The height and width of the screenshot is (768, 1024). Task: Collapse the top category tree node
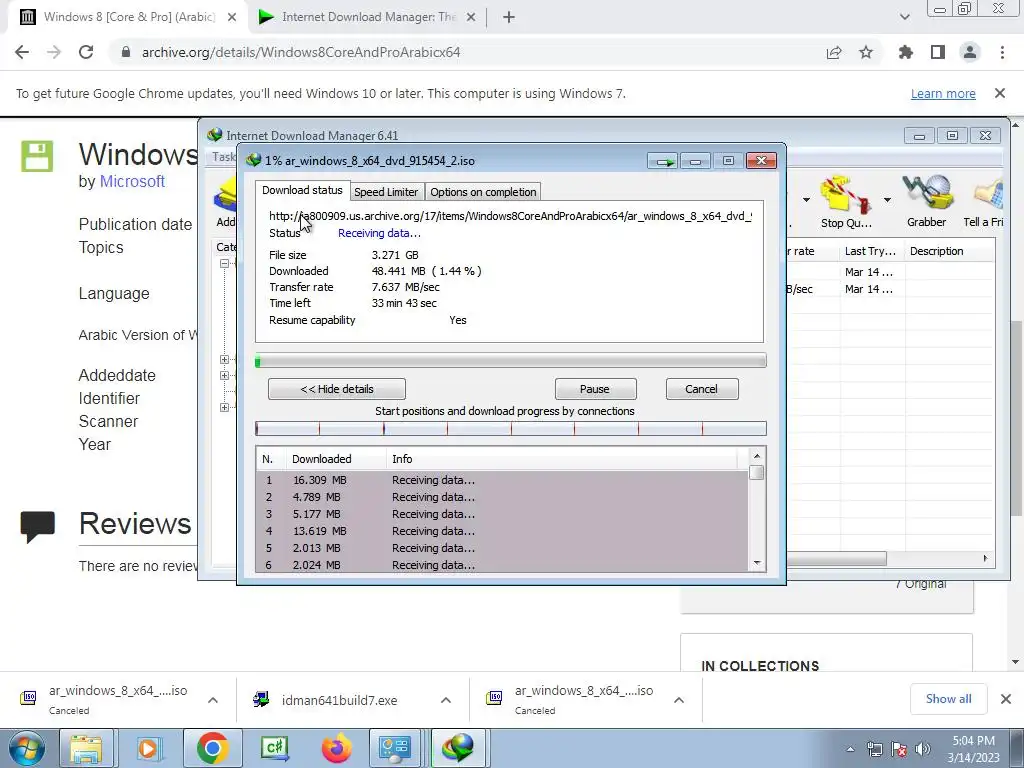tap(224, 263)
